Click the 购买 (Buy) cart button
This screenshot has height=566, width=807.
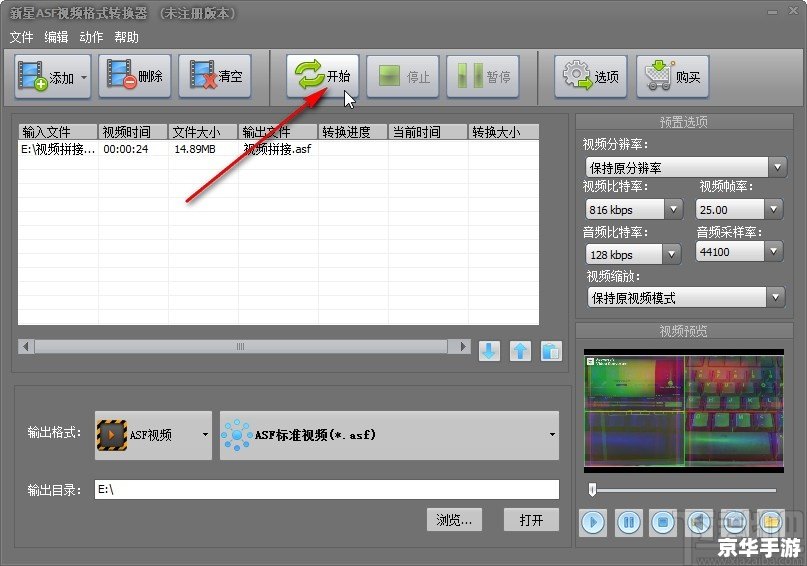(672, 77)
